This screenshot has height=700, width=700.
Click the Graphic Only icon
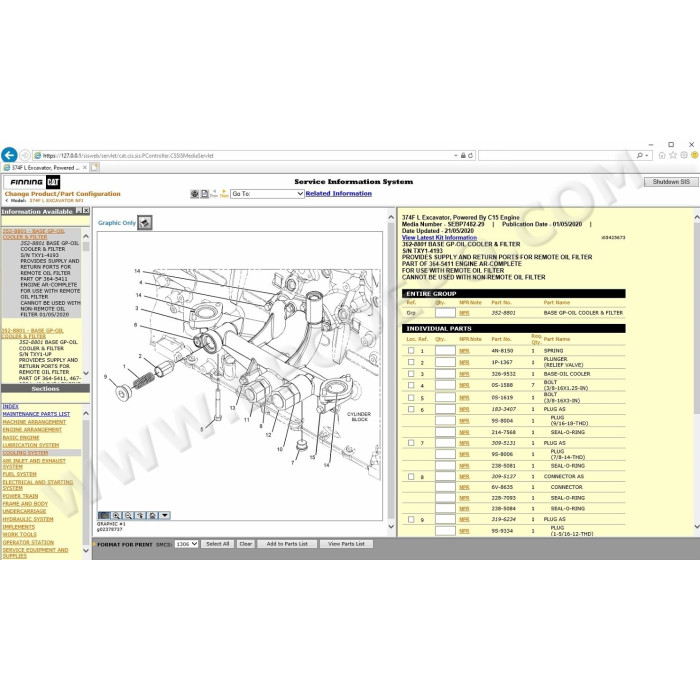click(x=145, y=222)
